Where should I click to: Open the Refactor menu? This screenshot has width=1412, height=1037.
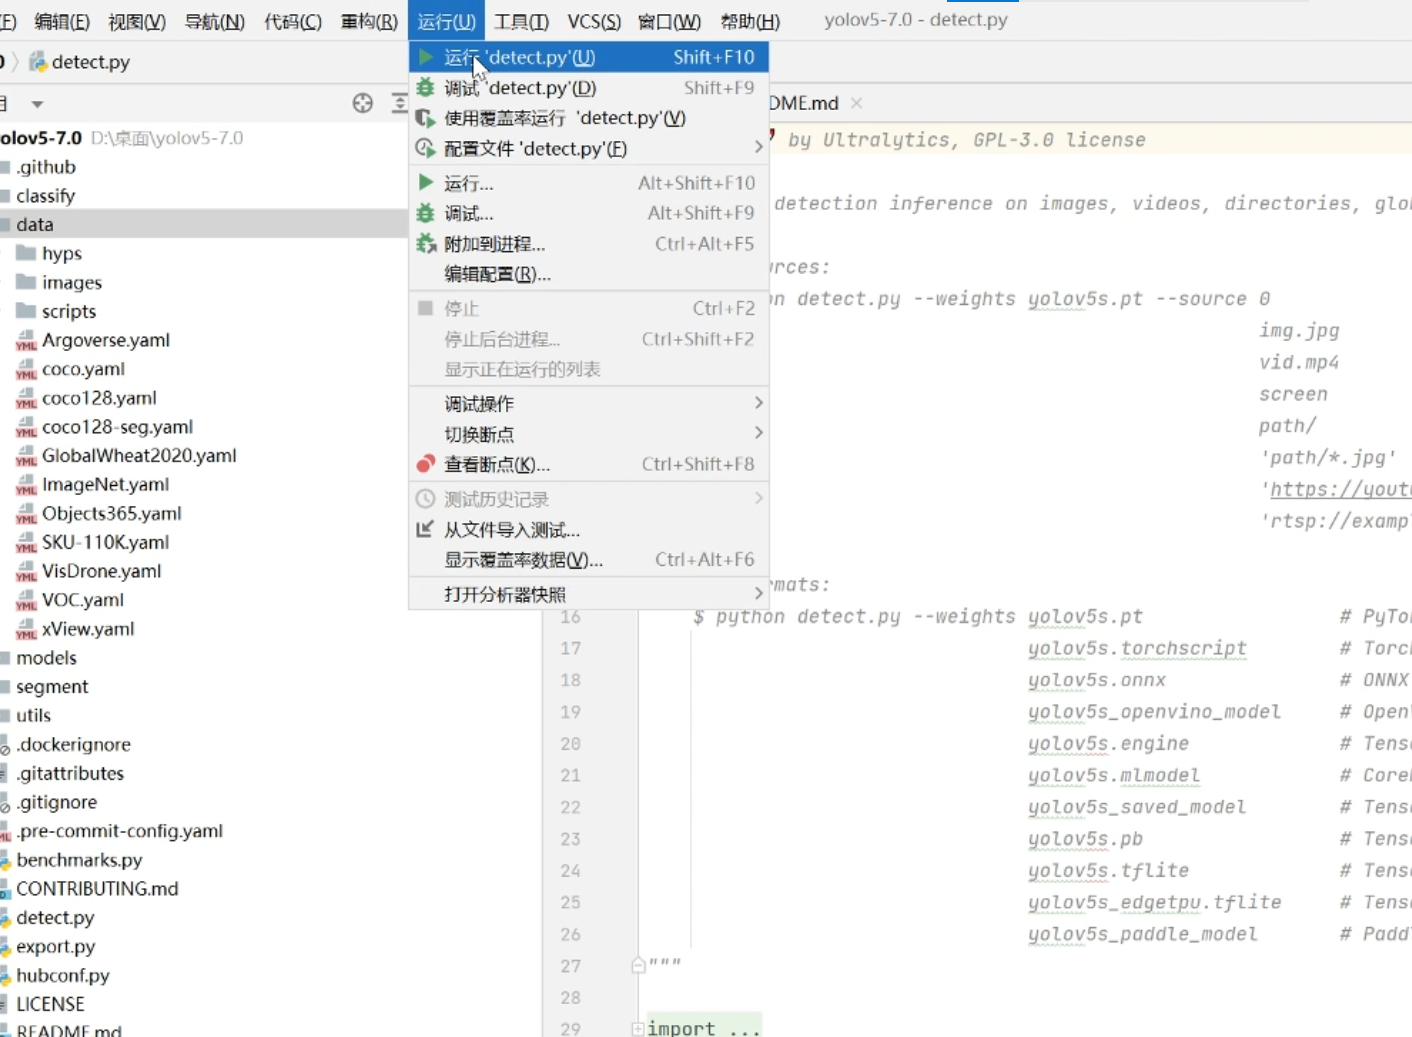370,21
